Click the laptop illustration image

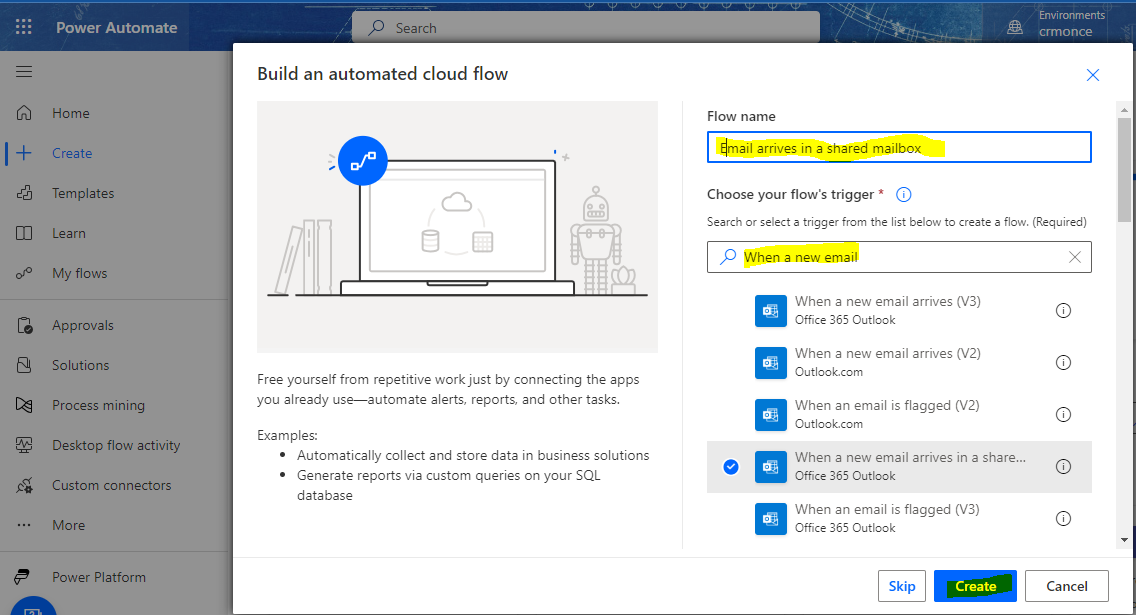(457, 227)
